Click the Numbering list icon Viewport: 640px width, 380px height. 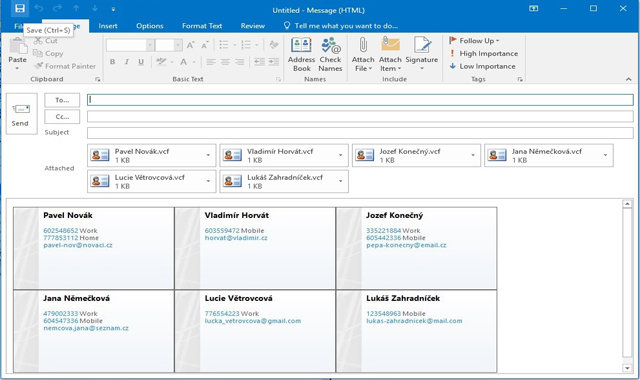(x=246, y=45)
